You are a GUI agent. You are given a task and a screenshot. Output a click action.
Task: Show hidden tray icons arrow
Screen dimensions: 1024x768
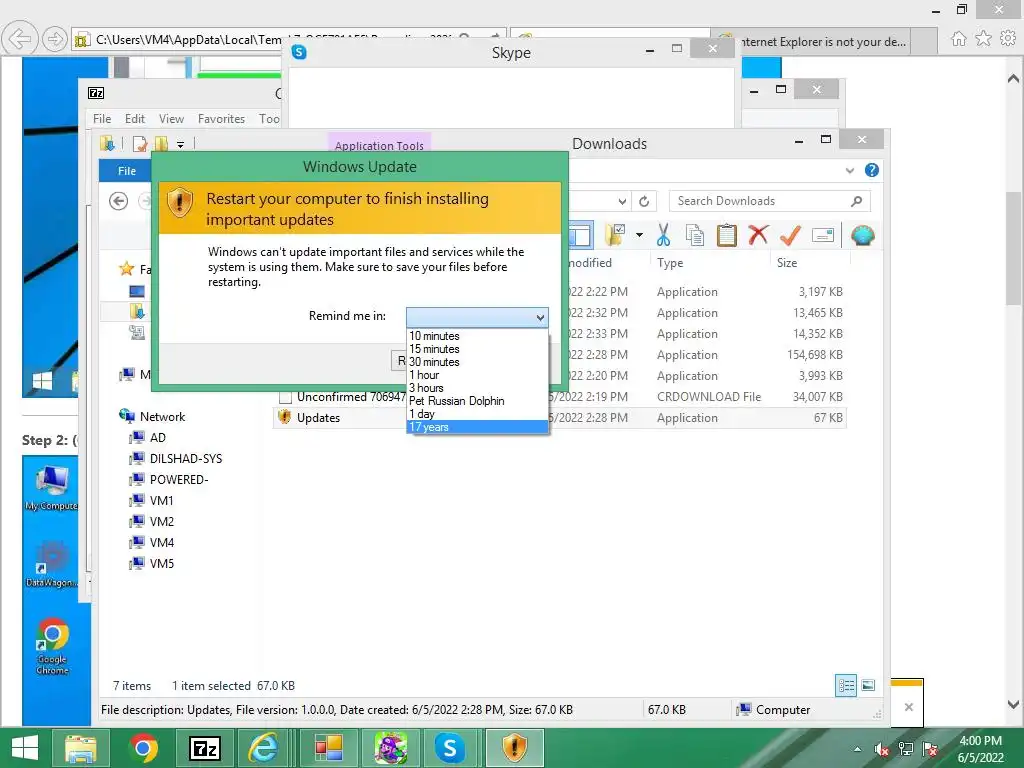click(857, 750)
